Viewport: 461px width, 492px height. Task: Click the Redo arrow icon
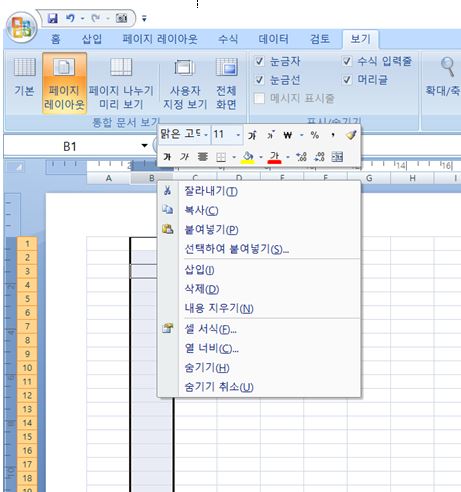(x=96, y=18)
